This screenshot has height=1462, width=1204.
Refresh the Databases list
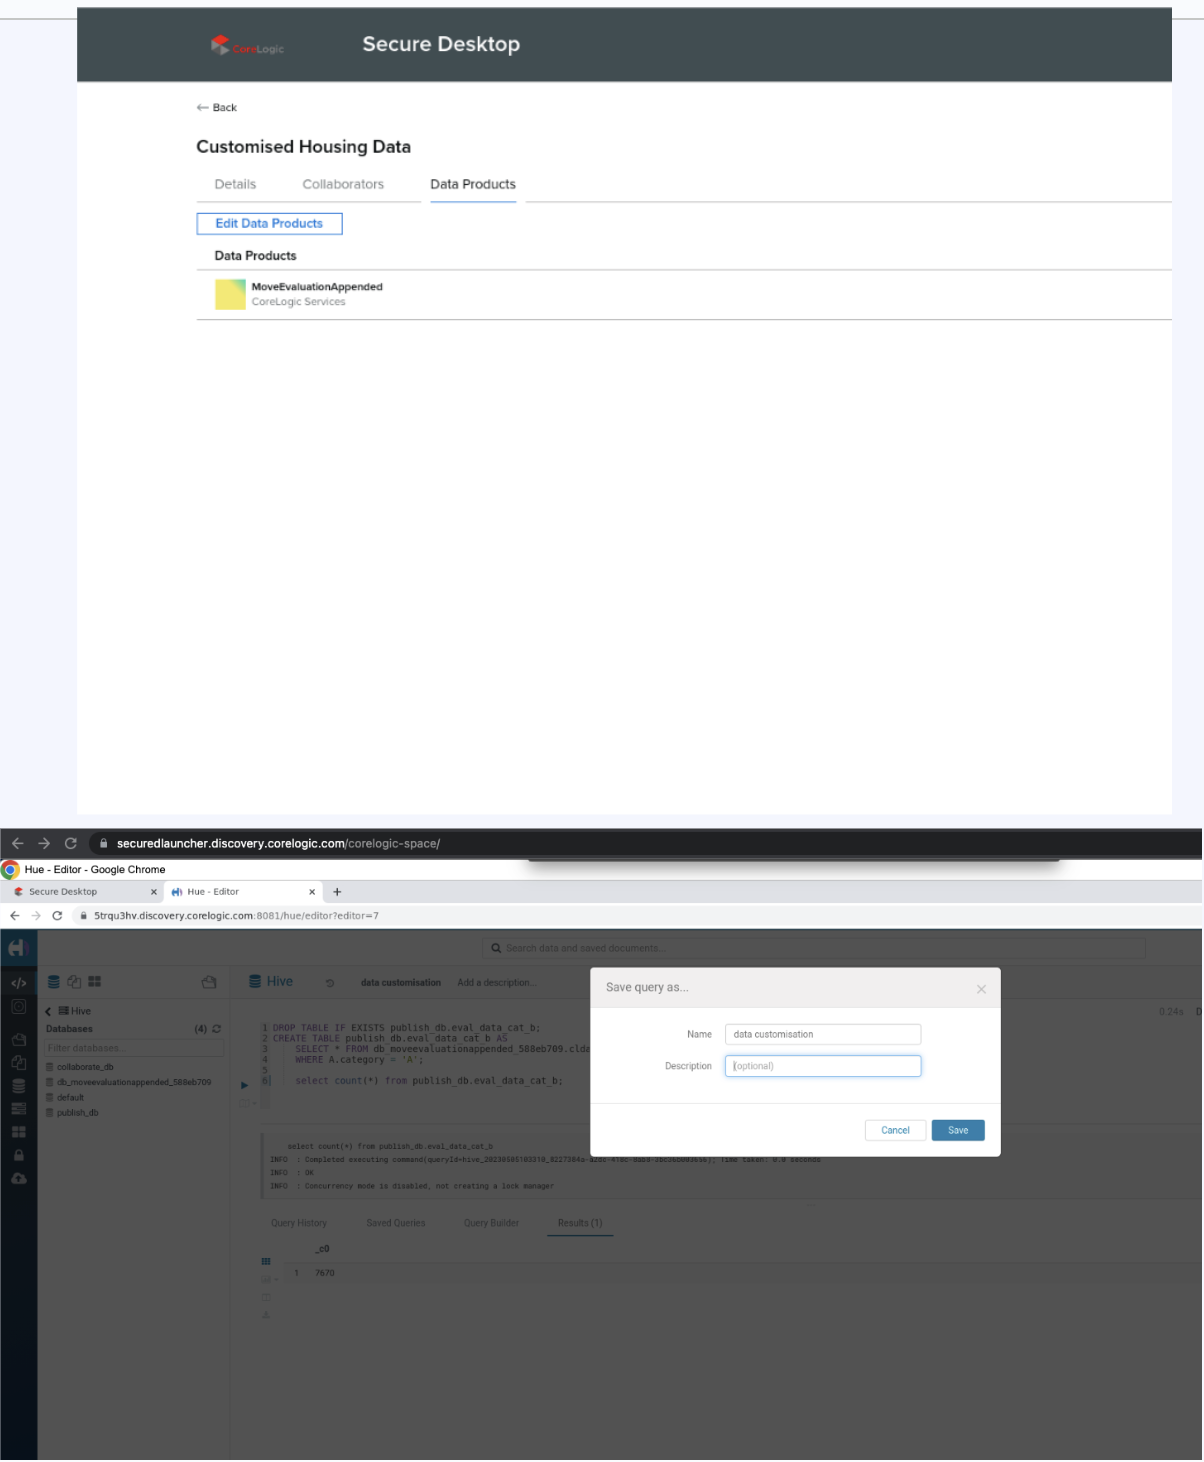[216, 1029]
